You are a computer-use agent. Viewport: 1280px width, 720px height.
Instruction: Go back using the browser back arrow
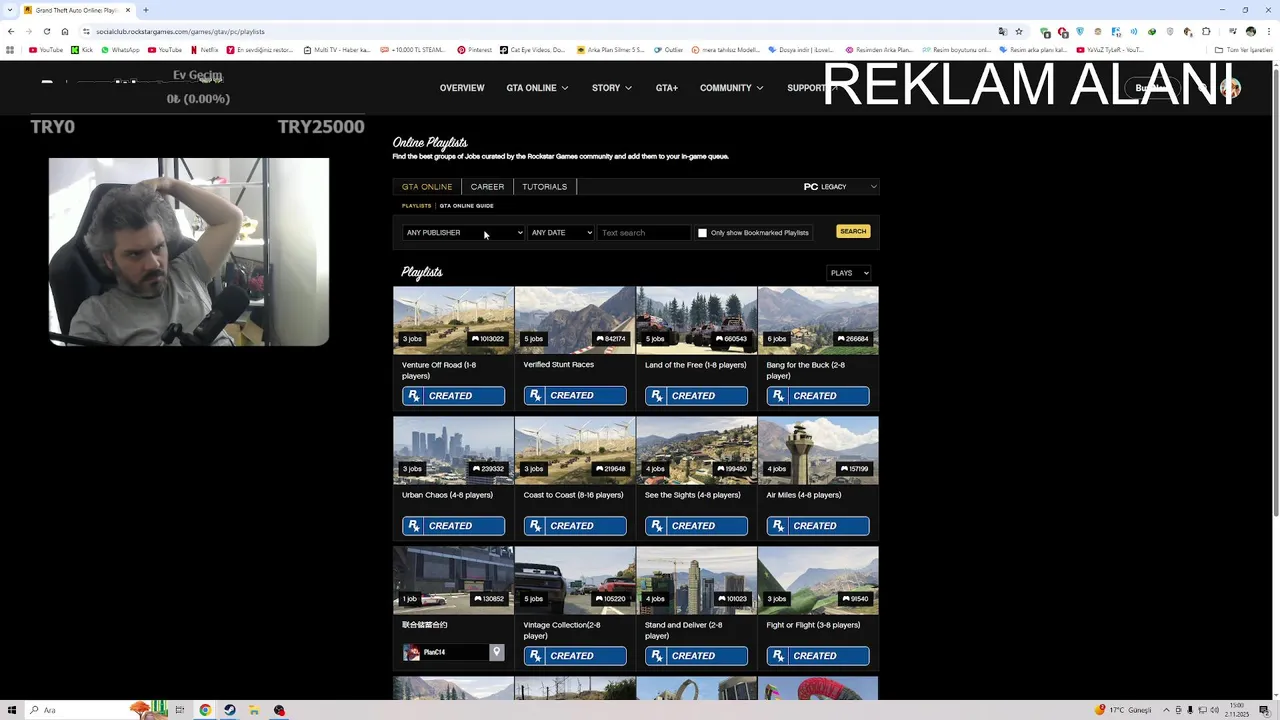(11, 31)
